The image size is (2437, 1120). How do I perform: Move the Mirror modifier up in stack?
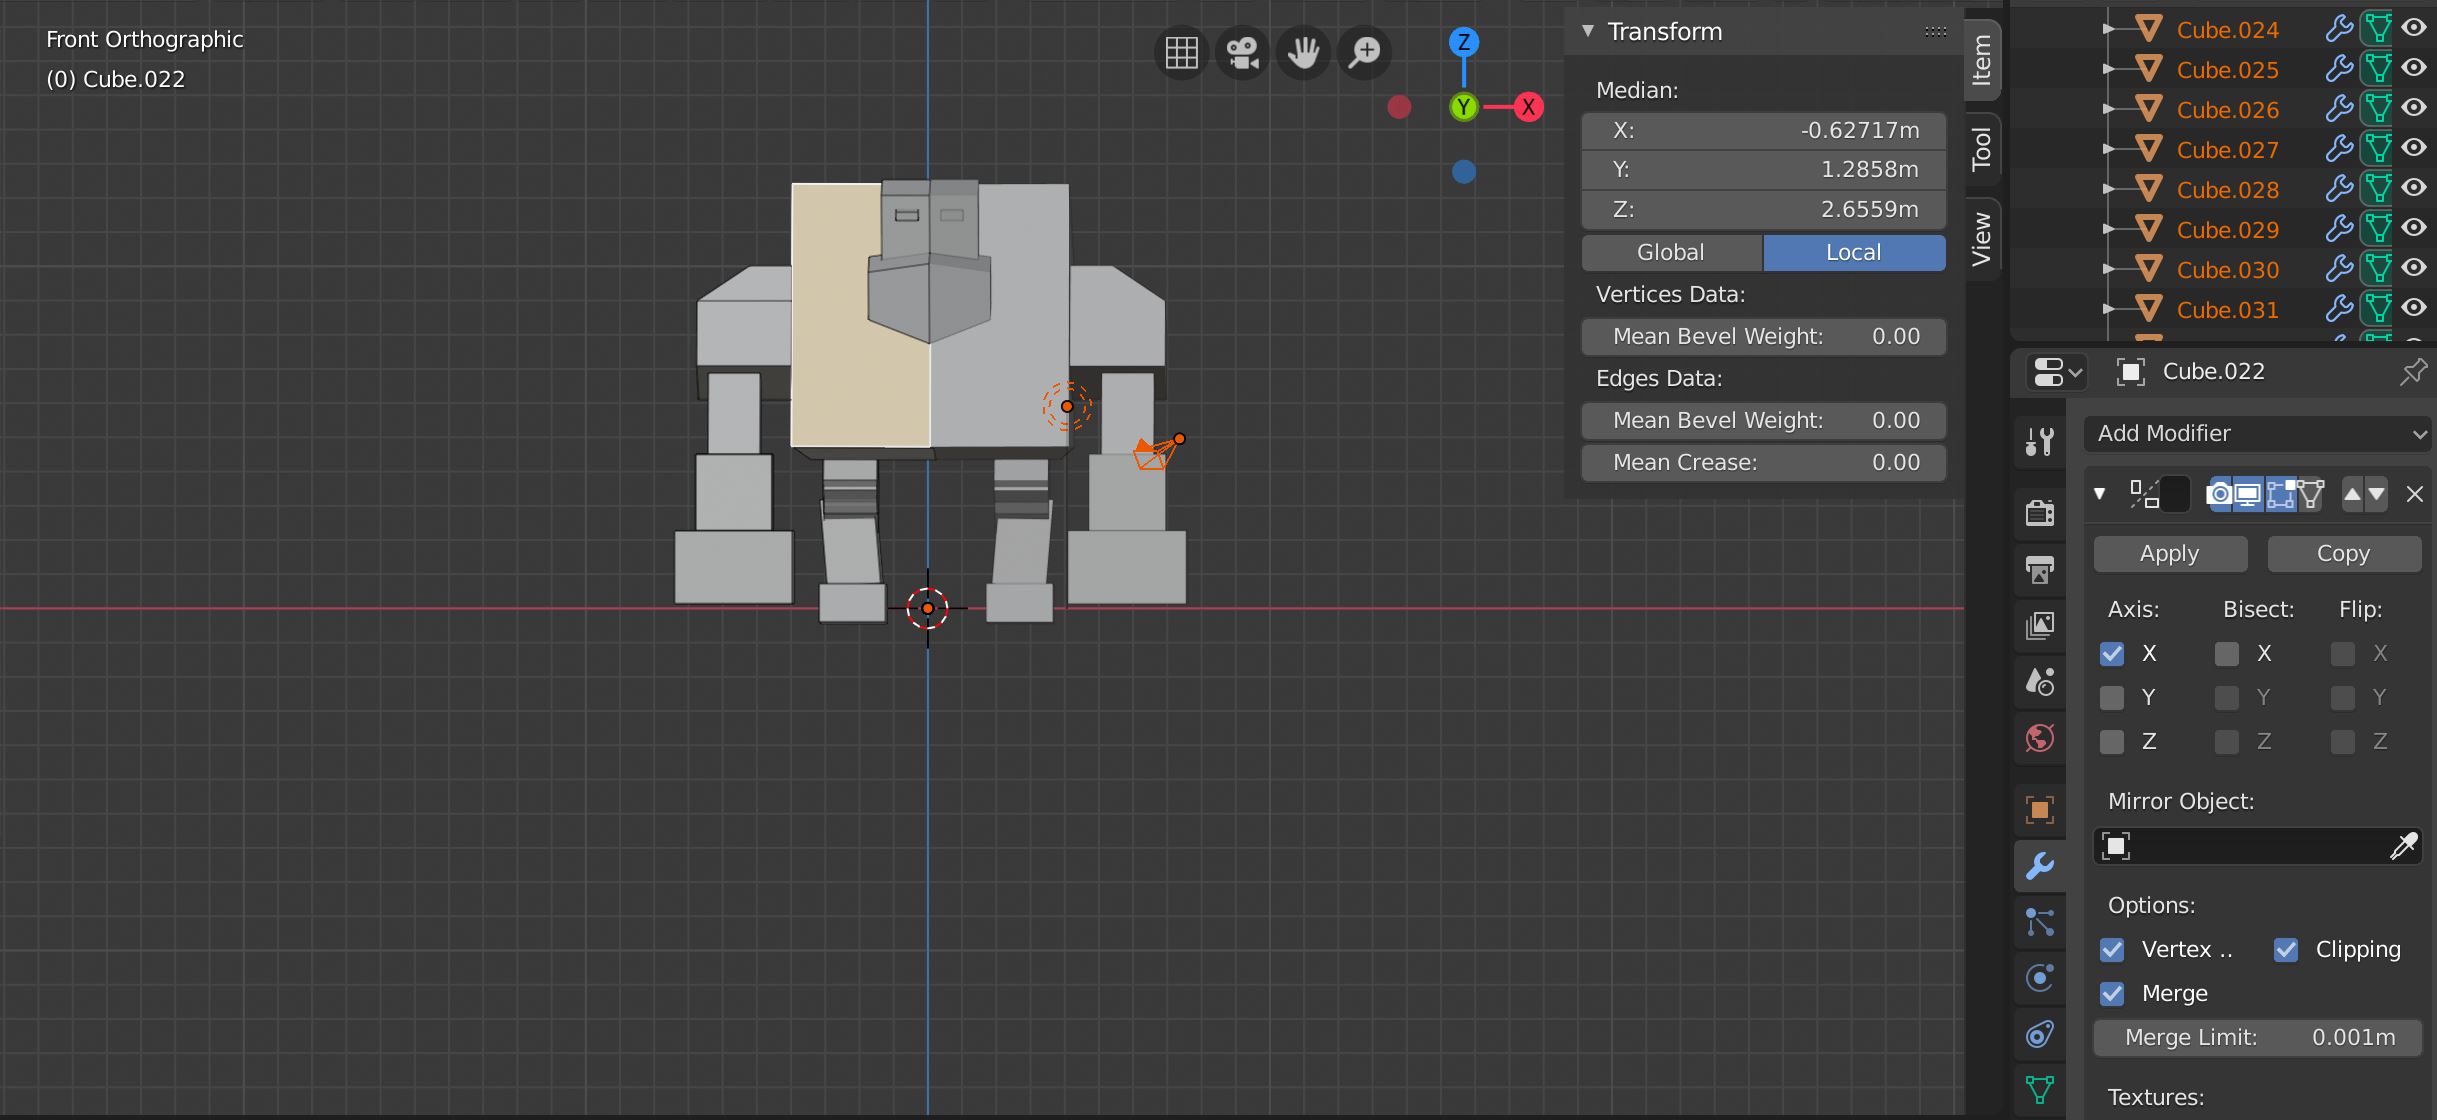coord(2352,494)
